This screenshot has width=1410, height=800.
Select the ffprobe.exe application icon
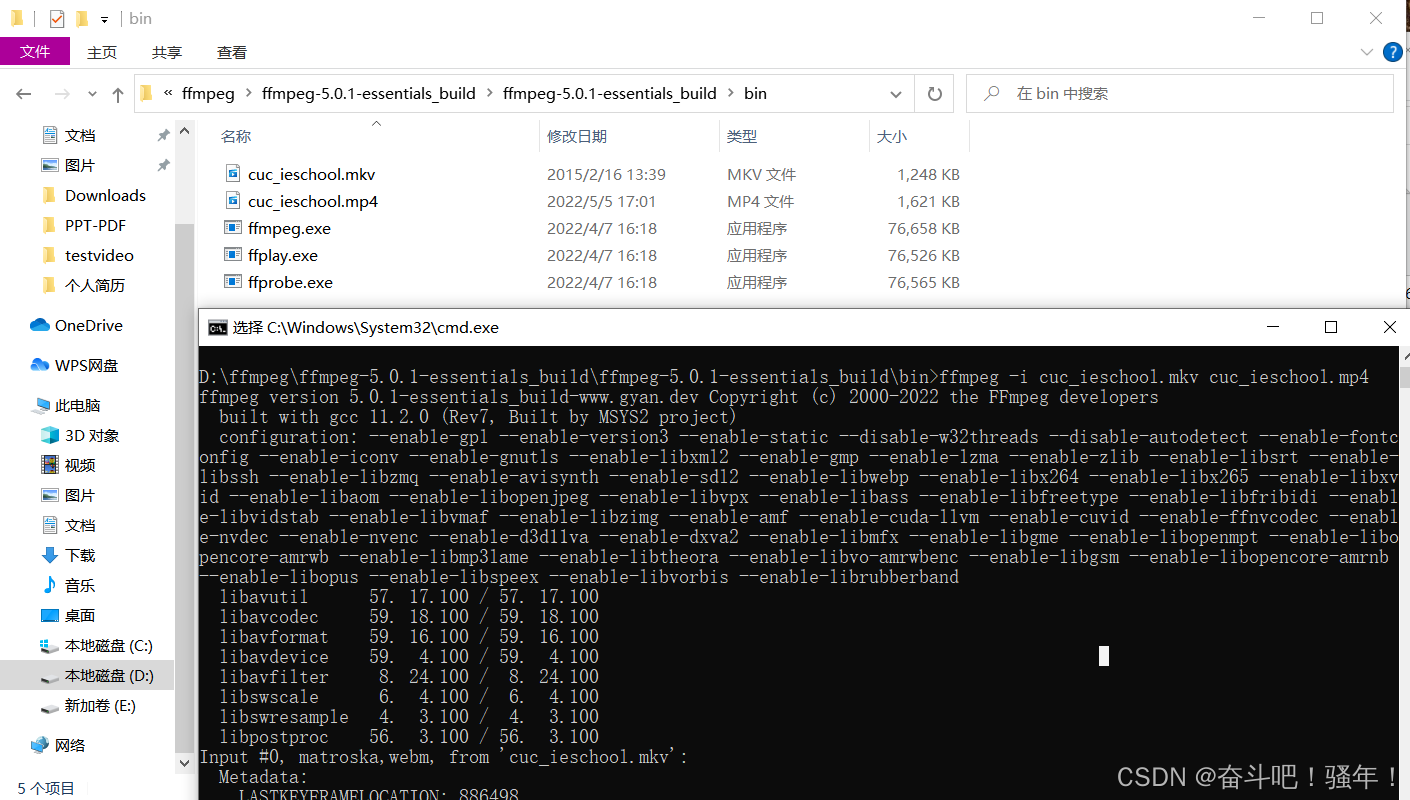(233, 282)
